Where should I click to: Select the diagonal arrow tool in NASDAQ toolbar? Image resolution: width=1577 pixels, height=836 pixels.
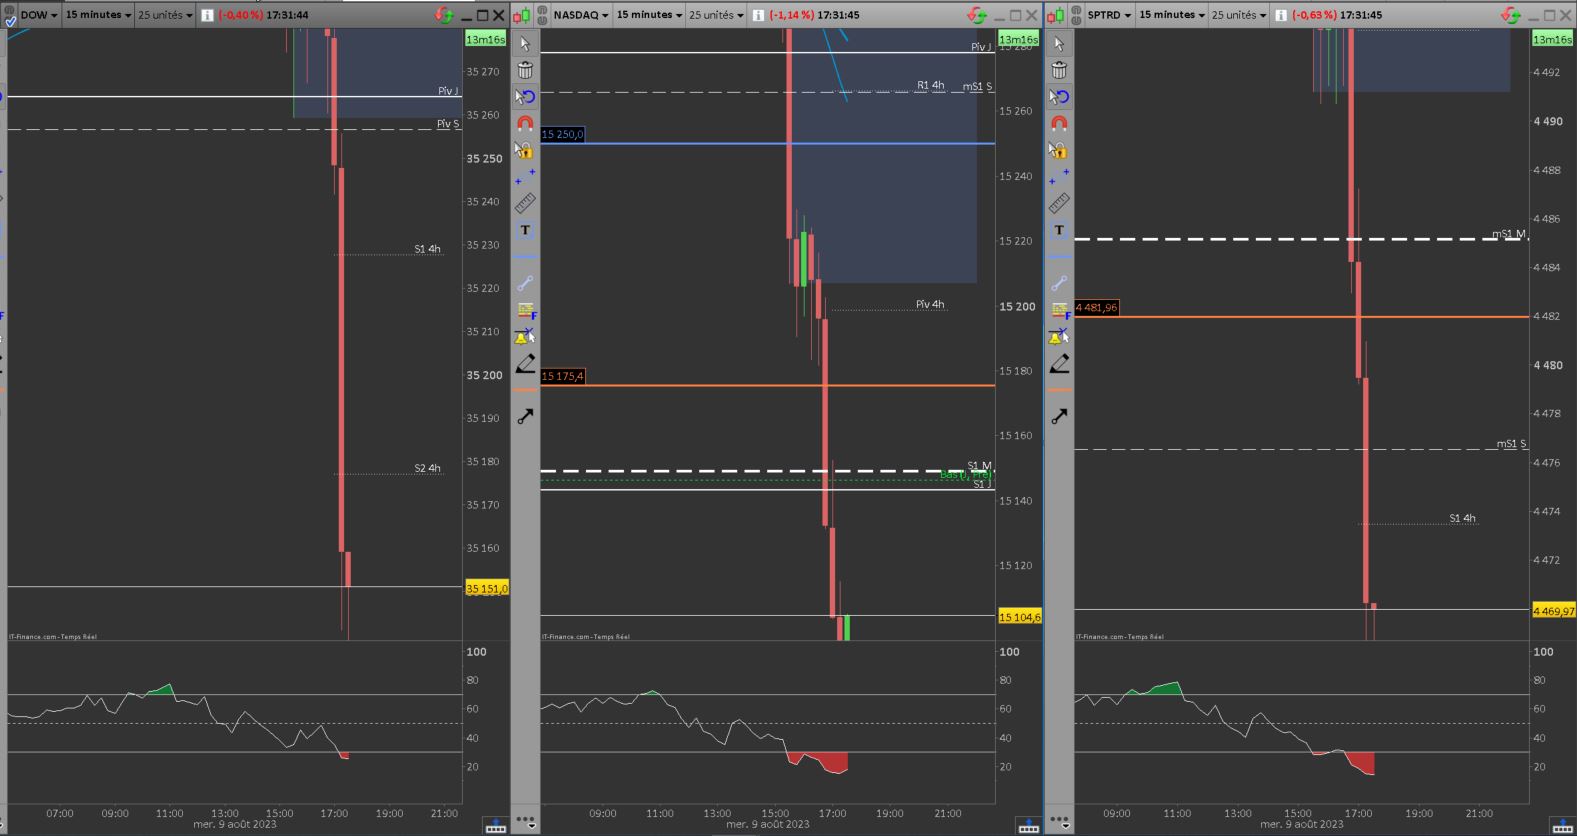(525, 416)
